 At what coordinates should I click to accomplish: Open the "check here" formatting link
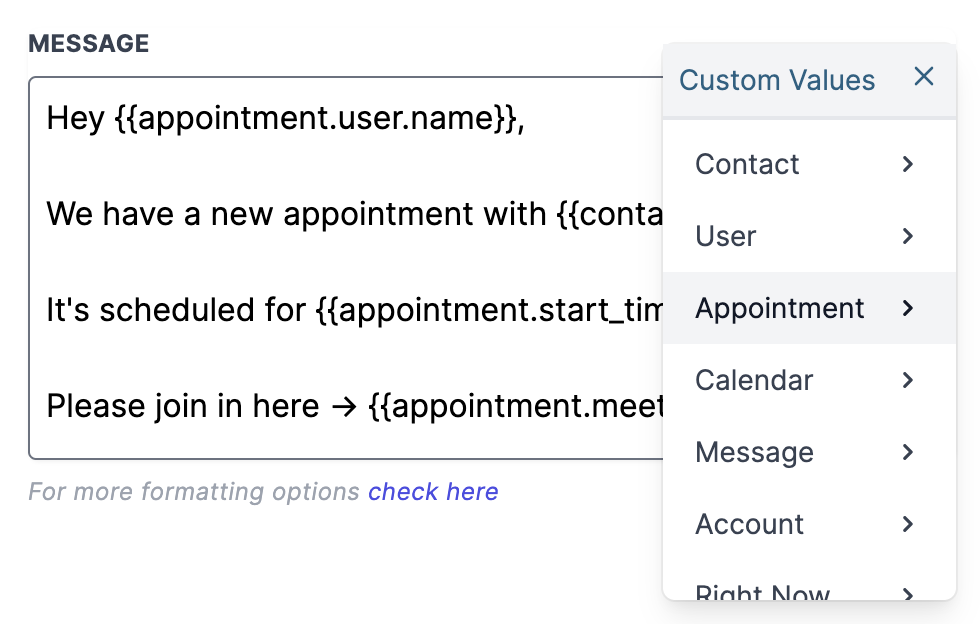(433, 492)
